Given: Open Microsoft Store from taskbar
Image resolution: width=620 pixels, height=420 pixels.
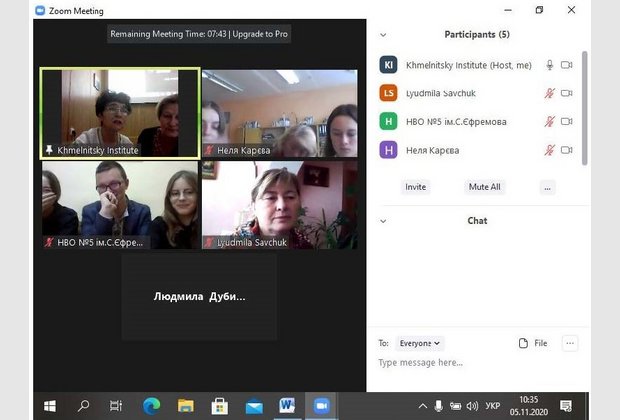Looking at the screenshot, I should [x=219, y=406].
